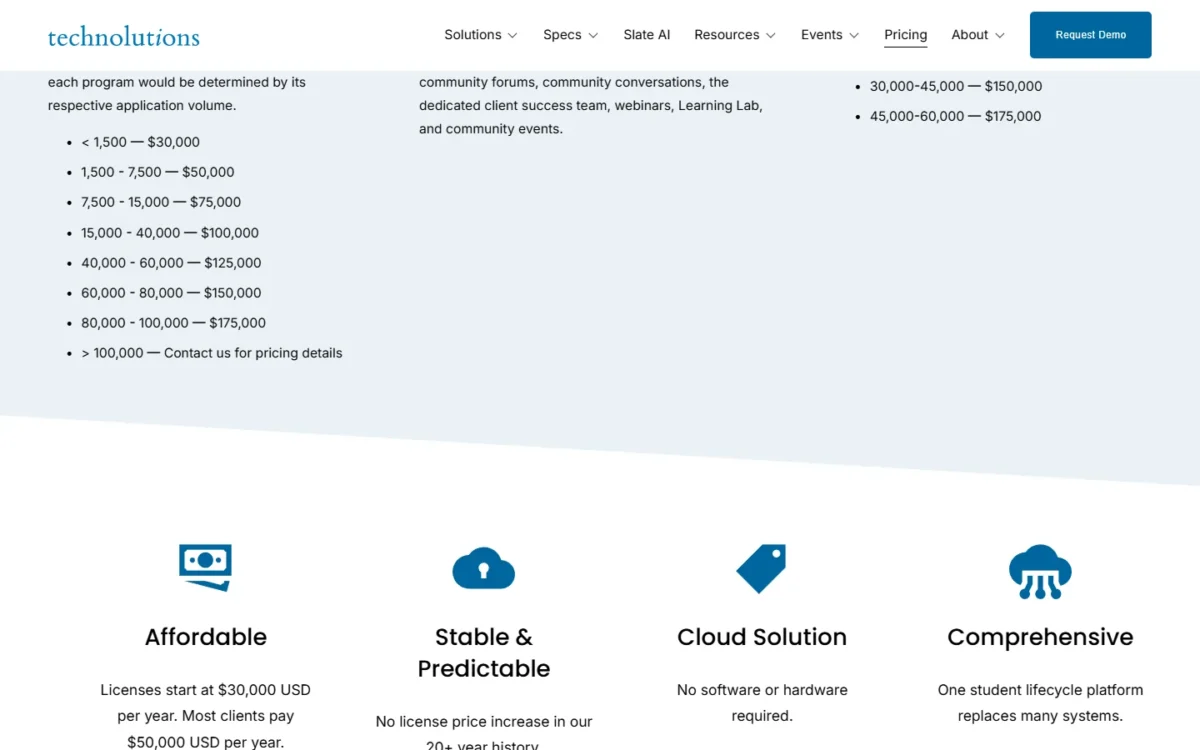Expand the Specs menu
1200x750 pixels.
571,35
